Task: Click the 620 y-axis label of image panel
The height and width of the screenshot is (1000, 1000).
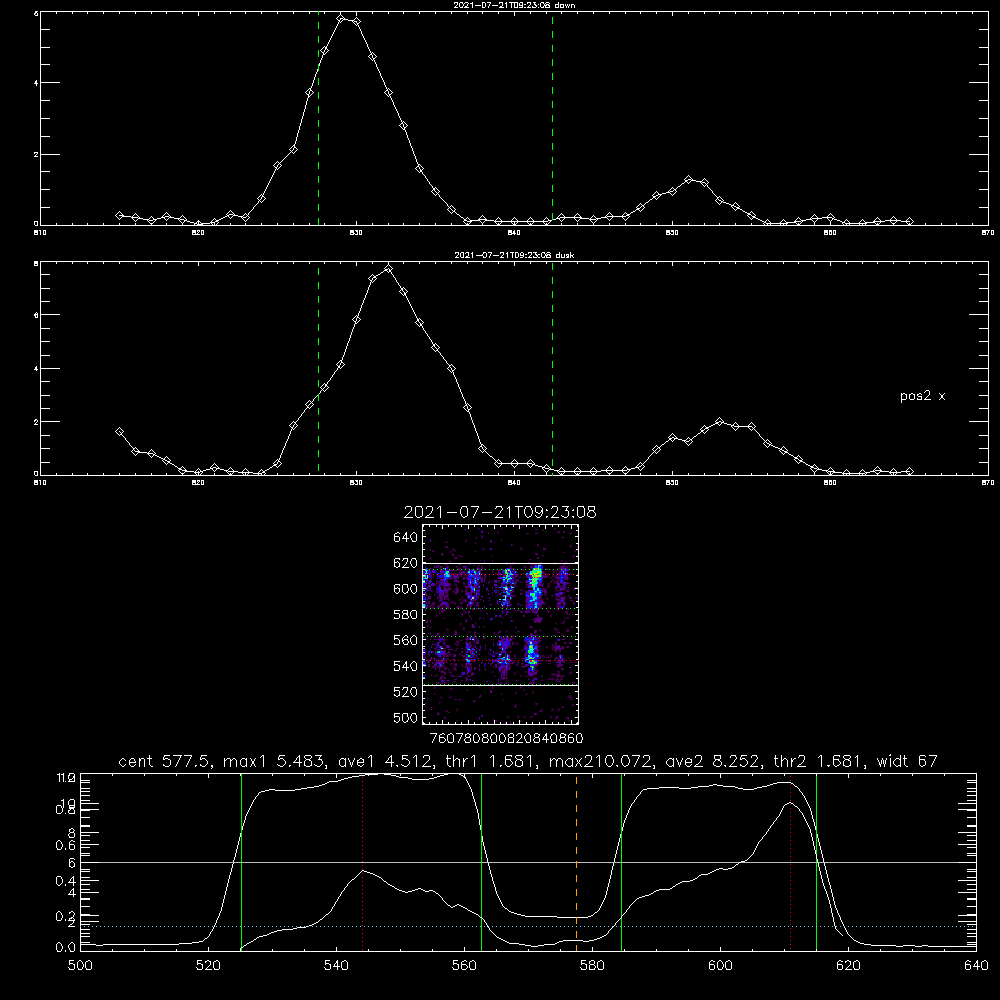Action: click(x=405, y=563)
